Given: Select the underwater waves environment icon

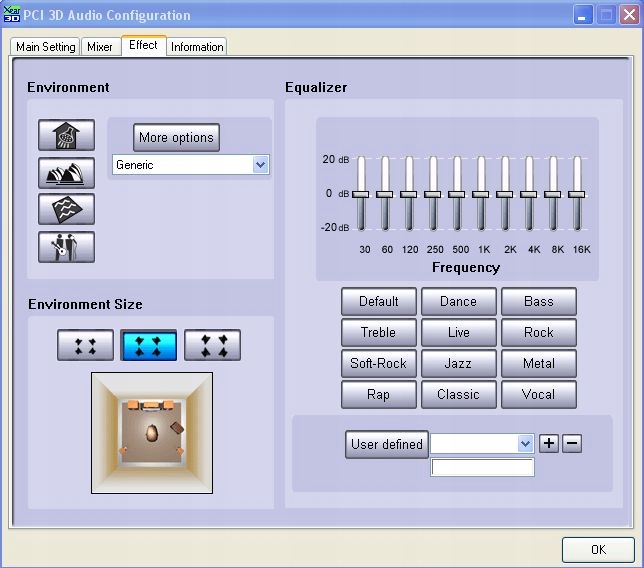Looking at the screenshot, I should [x=67, y=209].
